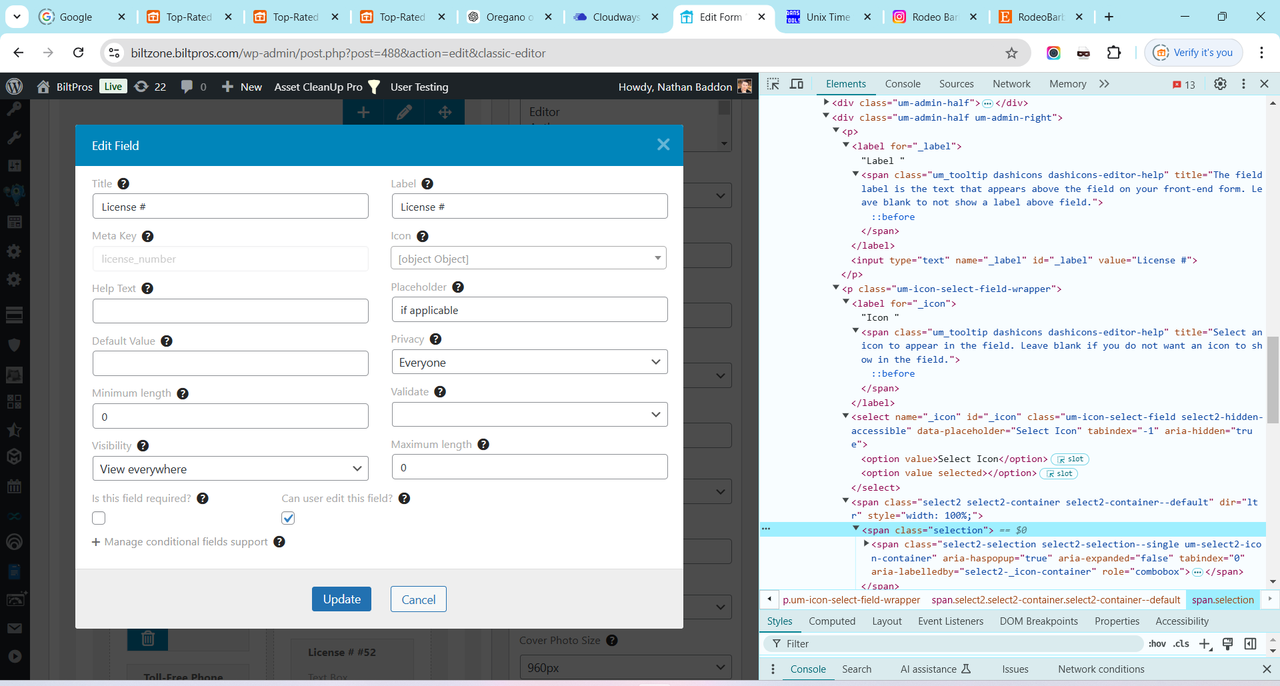Click the Maximum length help tooltip icon

point(483,445)
